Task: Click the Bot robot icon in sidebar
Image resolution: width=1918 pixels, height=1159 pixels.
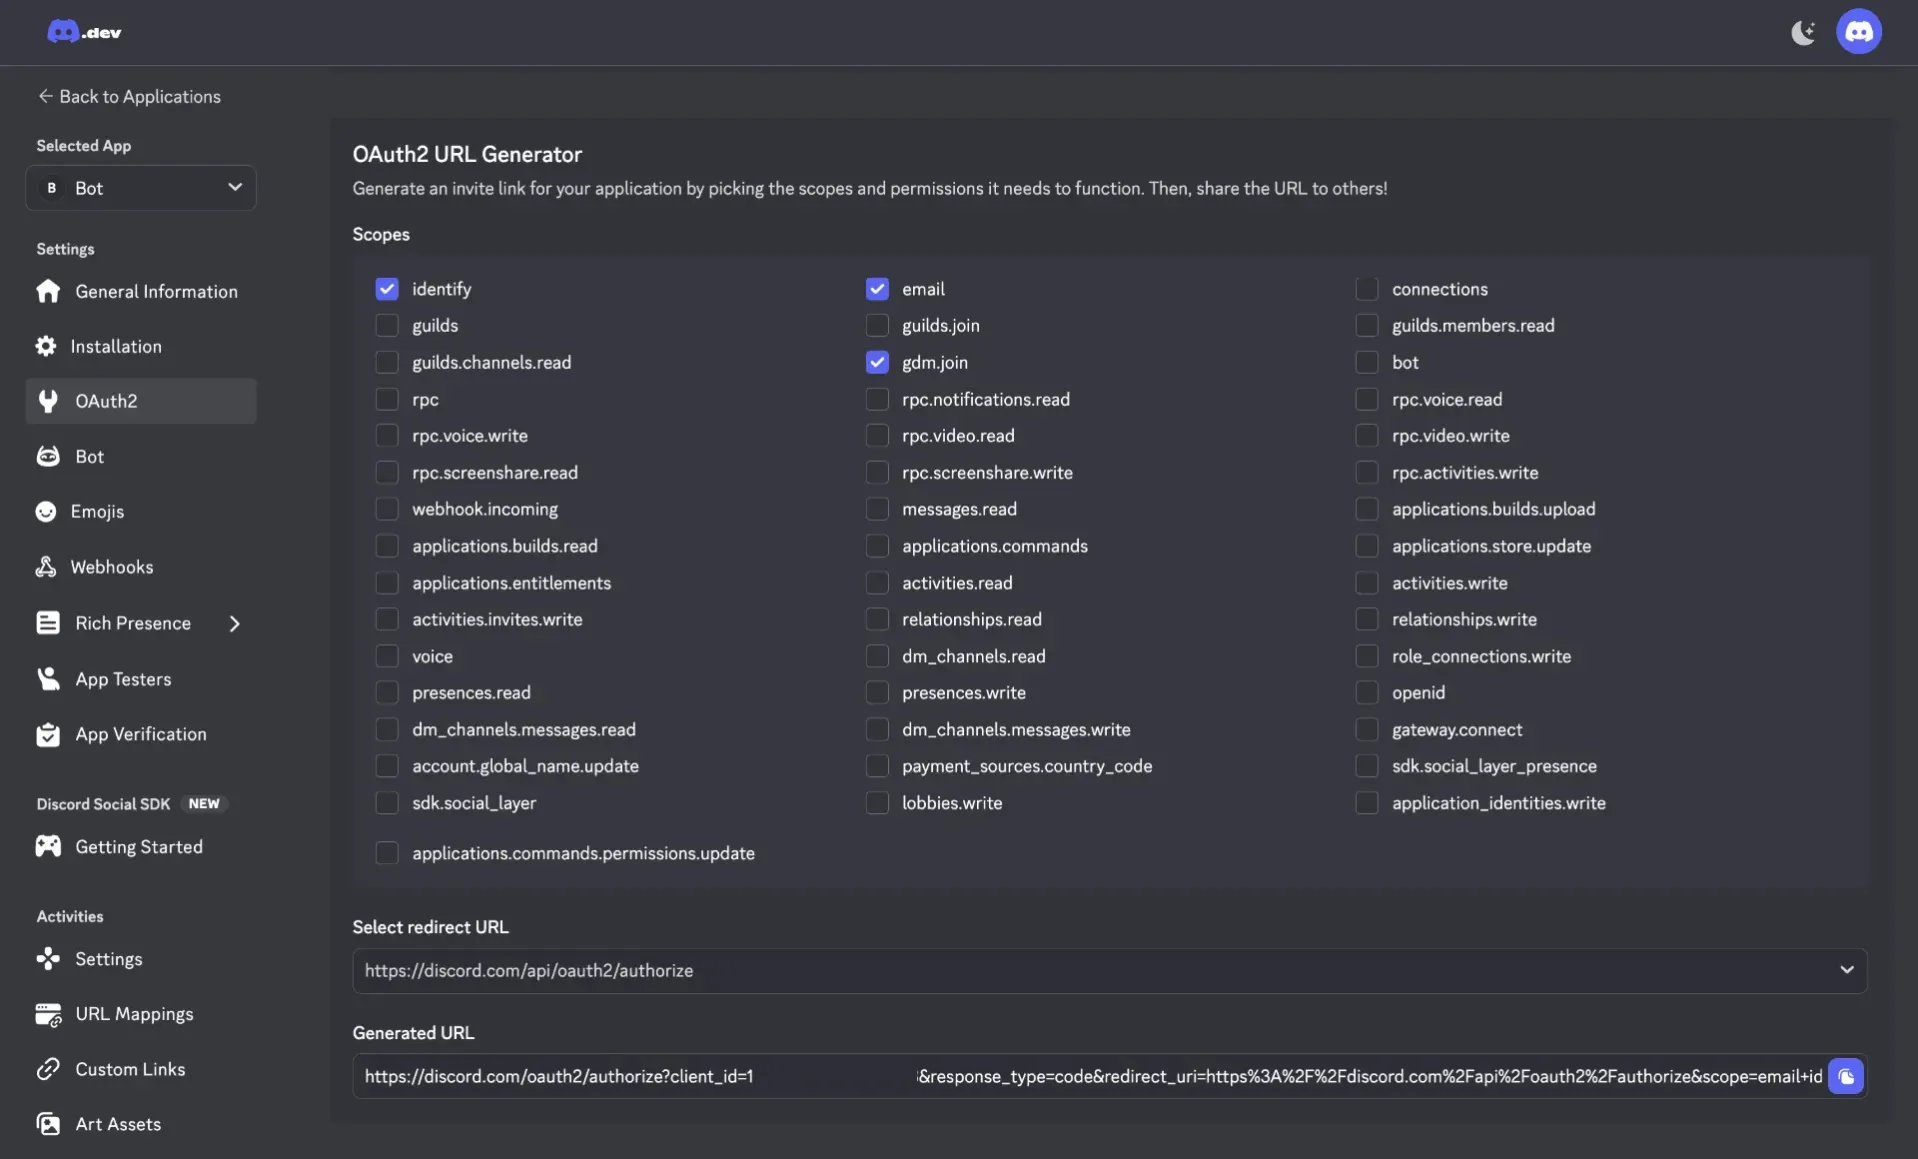Action: pos(48,456)
